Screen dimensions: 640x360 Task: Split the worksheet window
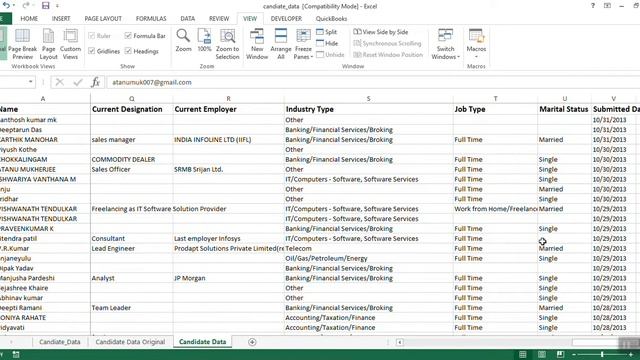327,32
